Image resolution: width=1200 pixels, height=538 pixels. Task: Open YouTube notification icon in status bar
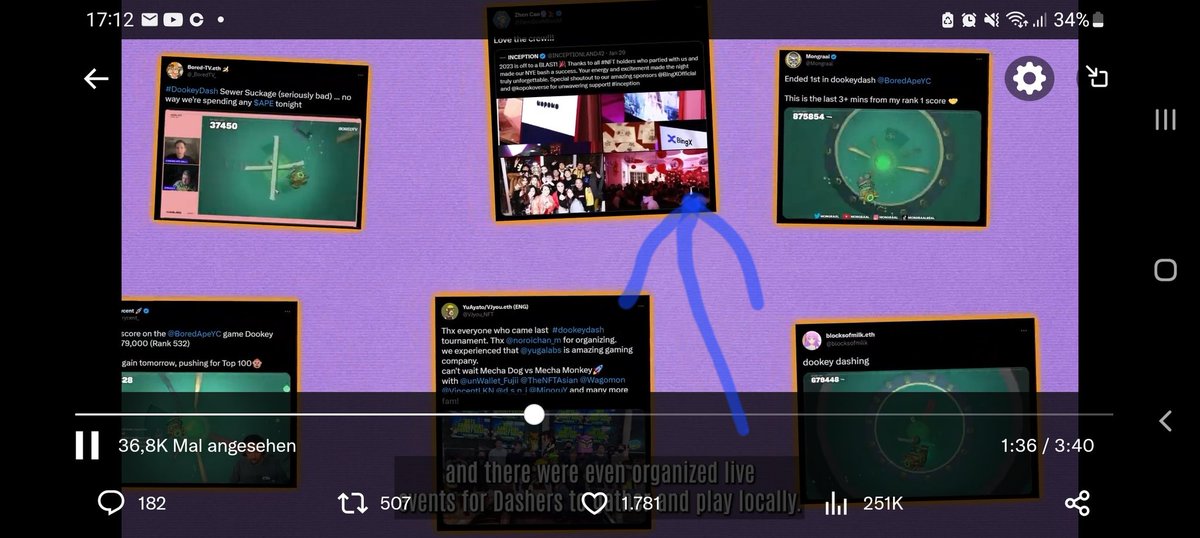172,19
